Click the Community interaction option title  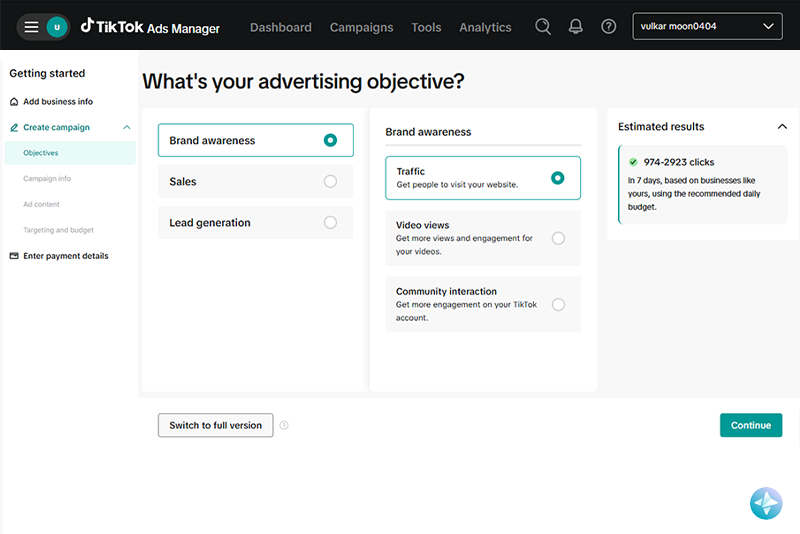(x=446, y=291)
